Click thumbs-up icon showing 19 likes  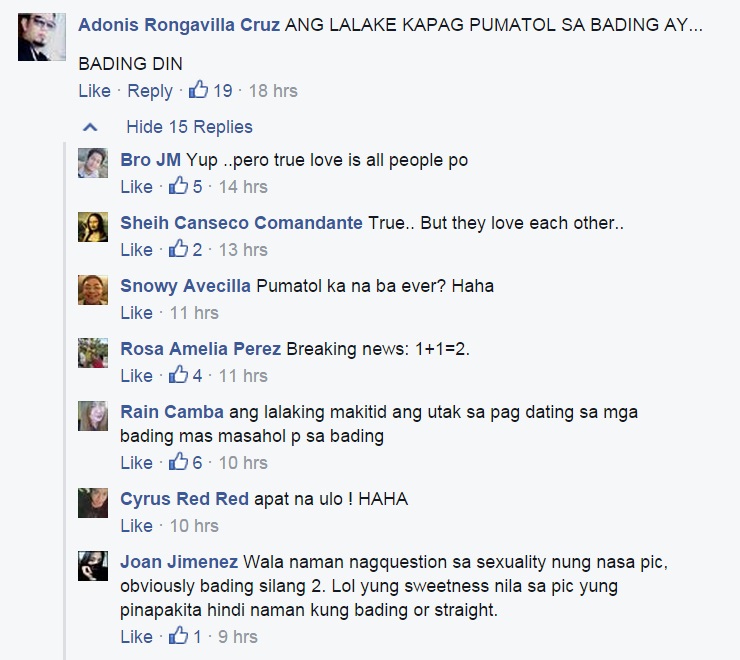click(x=199, y=89)
